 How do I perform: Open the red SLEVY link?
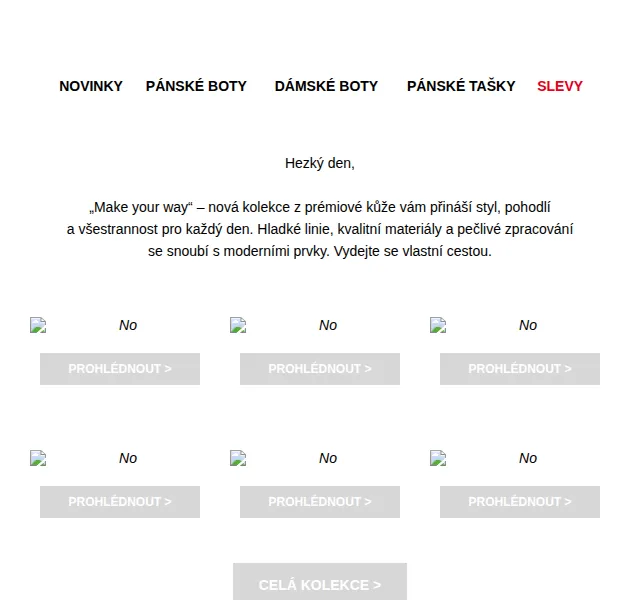560,86
